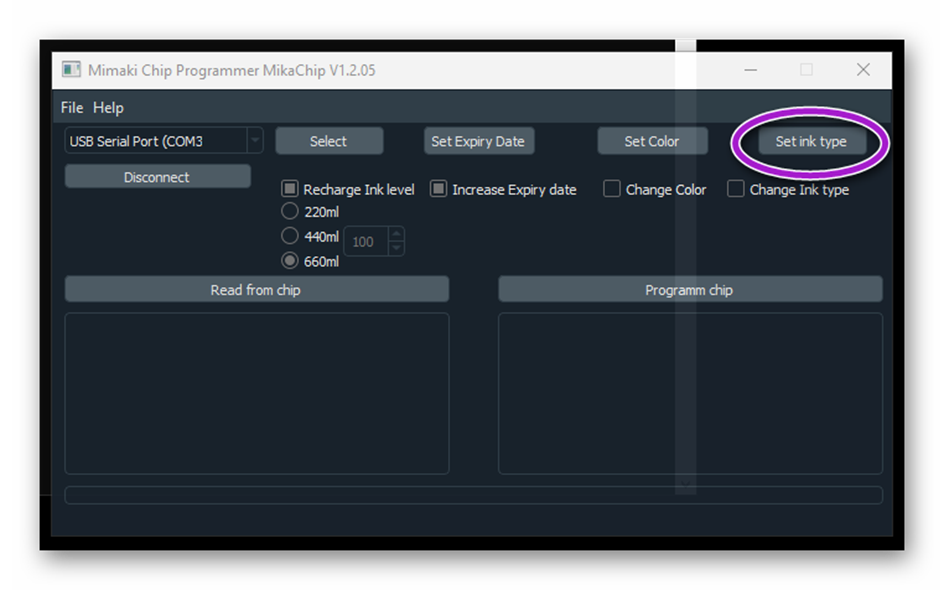Enable the Change Color checkbox
This screenshot has height=590, width=944.
click(x=612, y=188)
